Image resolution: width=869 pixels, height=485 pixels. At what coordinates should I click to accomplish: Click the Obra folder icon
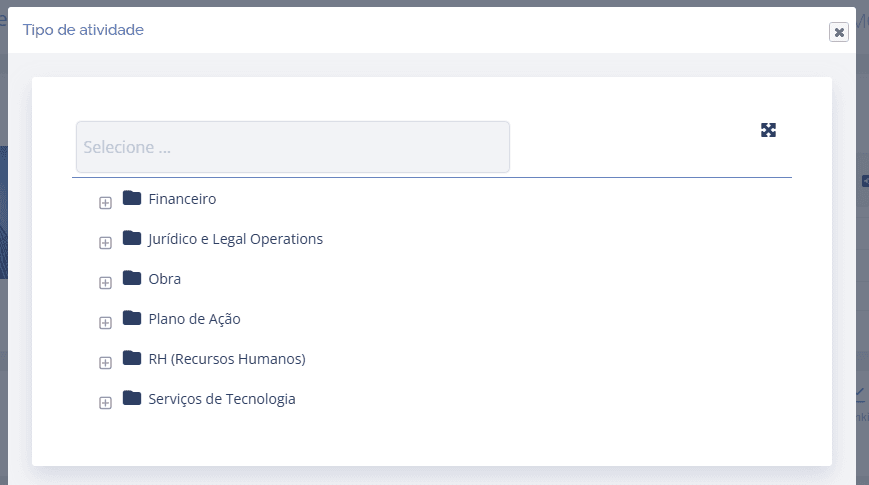click(x=132, y=278)
